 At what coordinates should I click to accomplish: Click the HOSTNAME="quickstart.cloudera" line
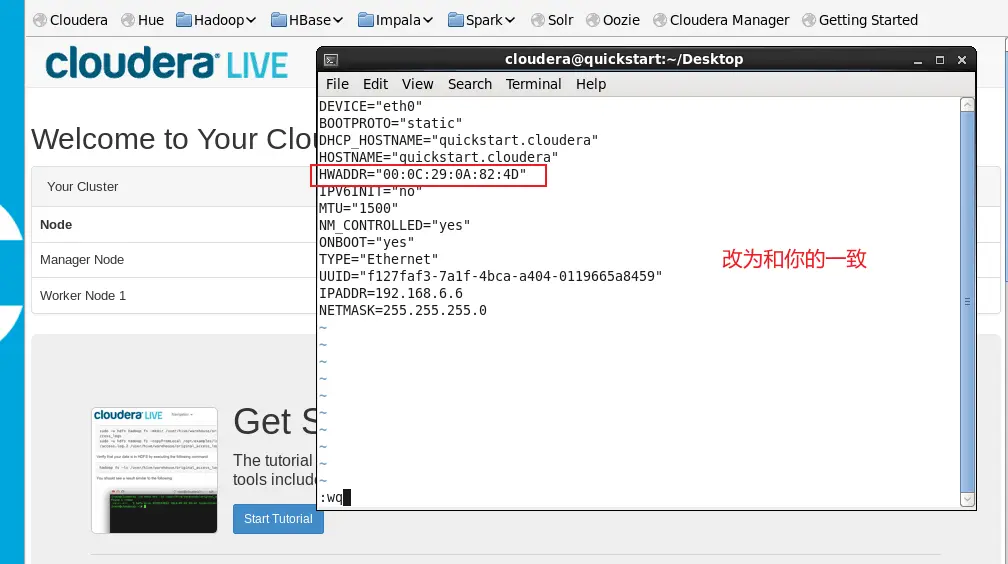point(438,158)
